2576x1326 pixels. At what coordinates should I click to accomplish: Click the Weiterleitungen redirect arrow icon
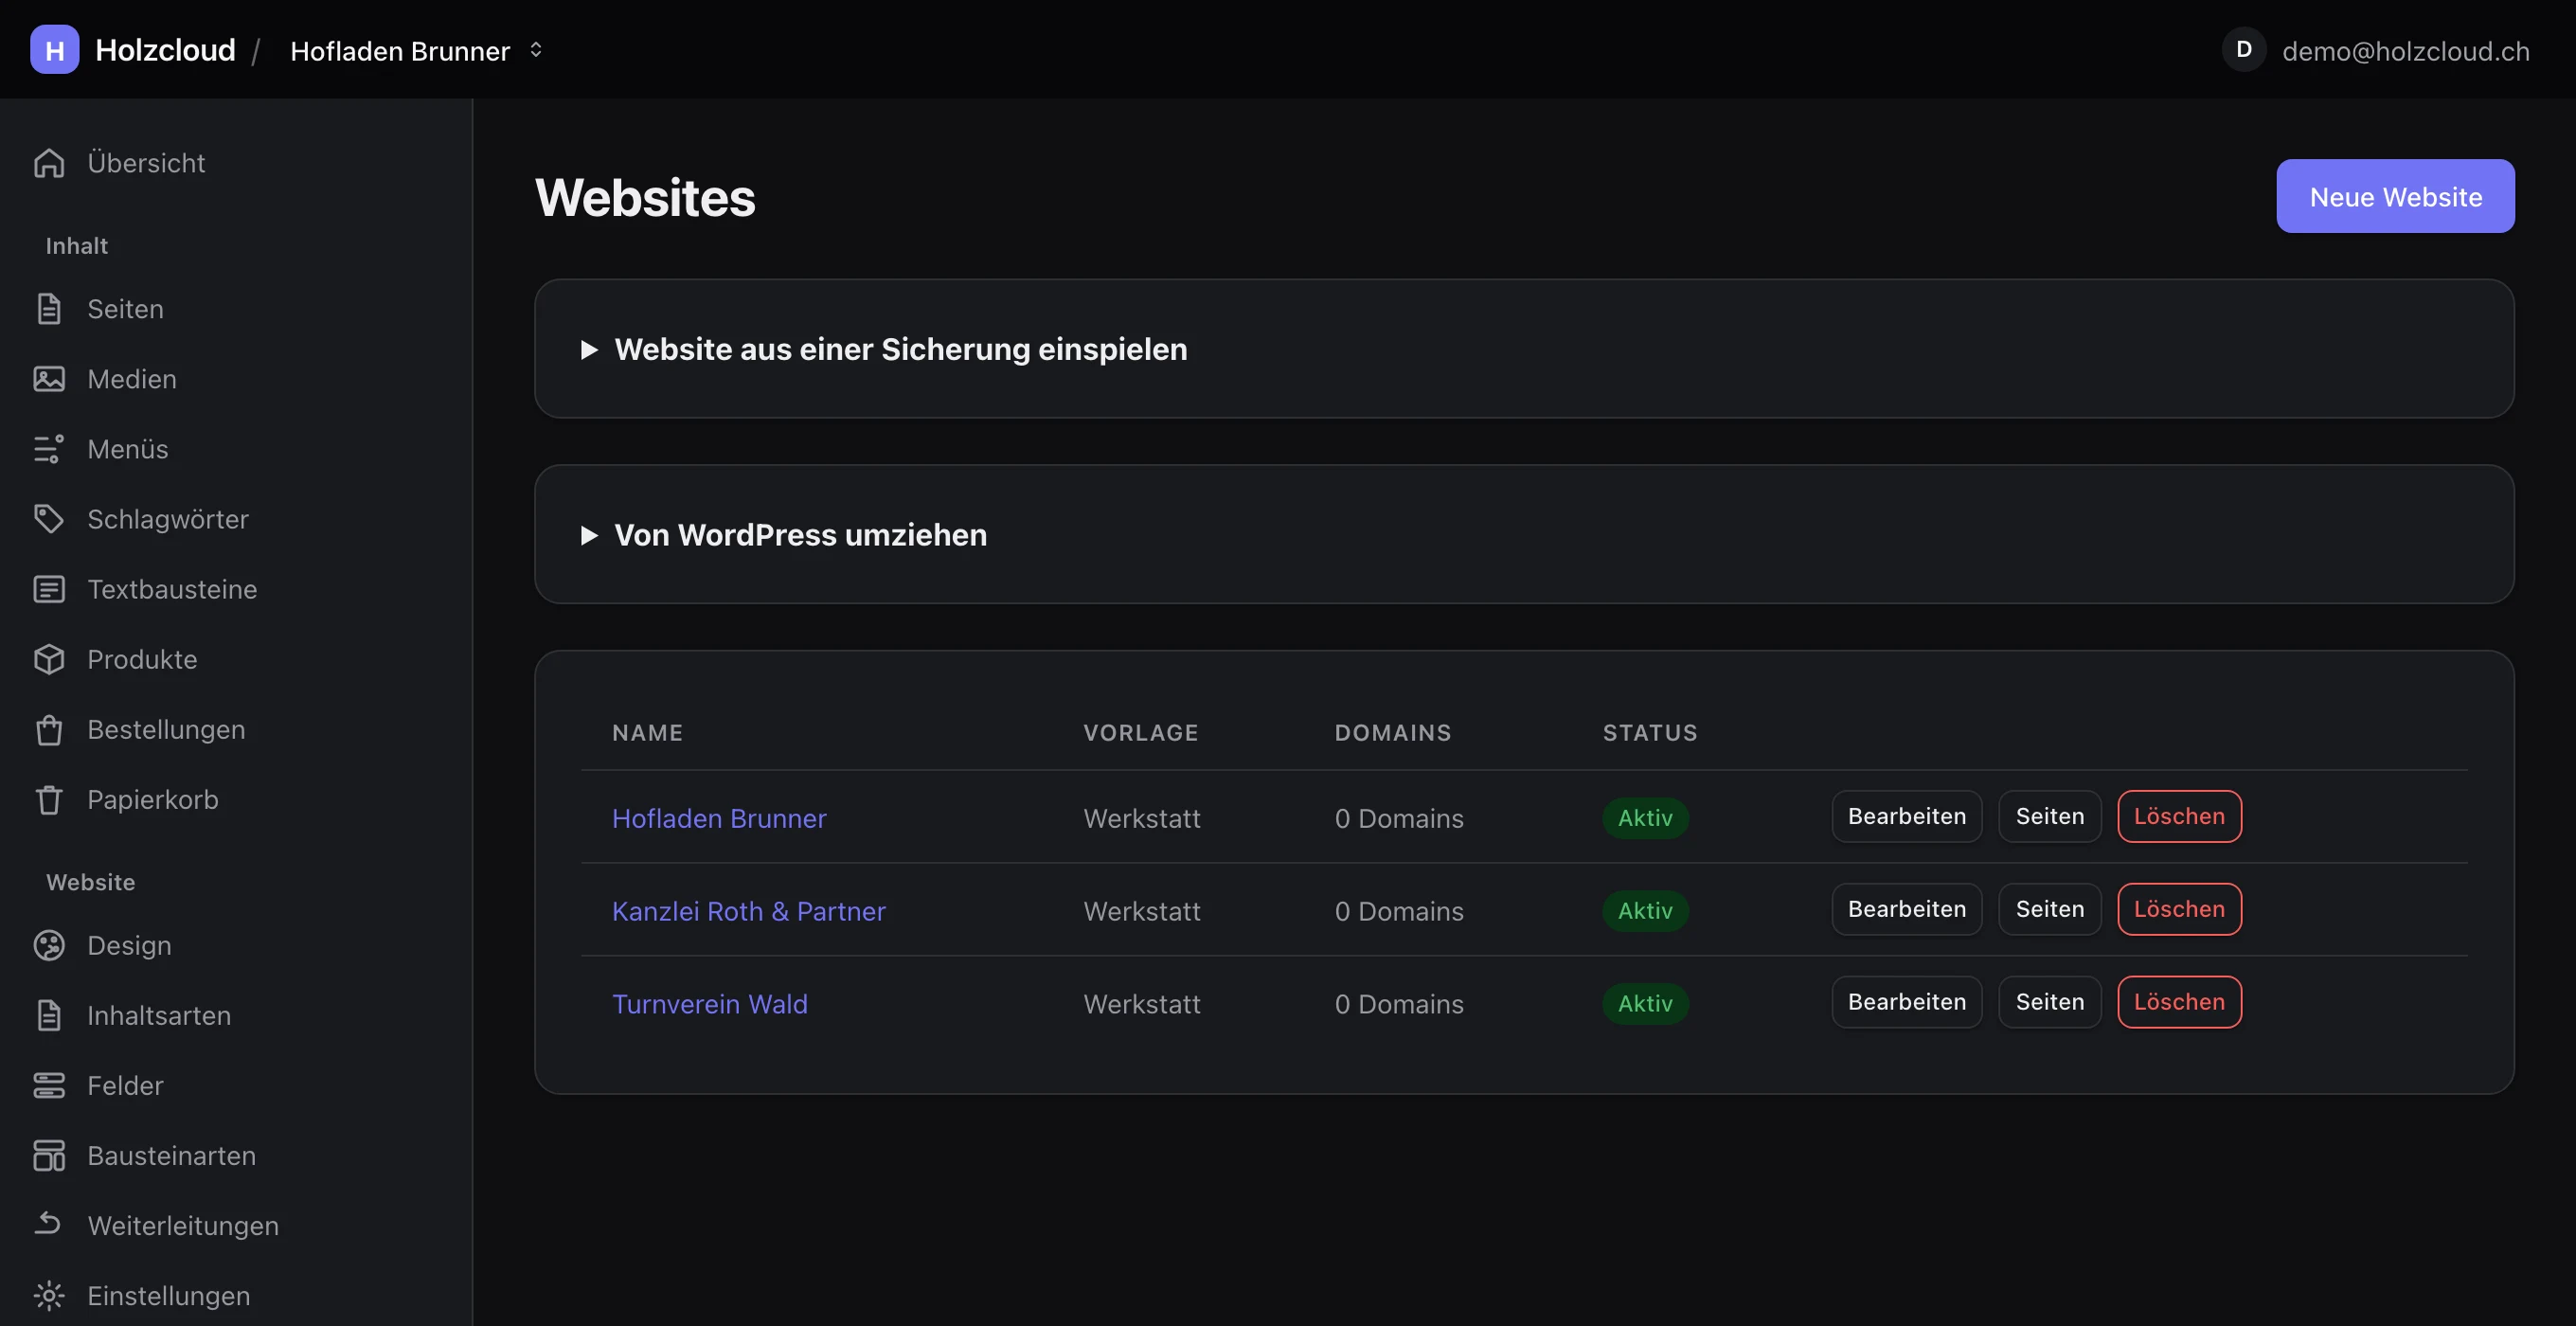point(49,1225)
